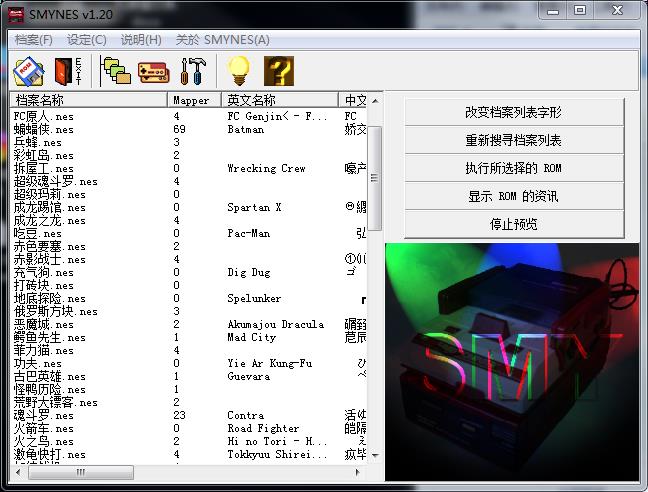Screen dimensions: 648x492
Task: Select the 火箭车.nes file
Action: click(44, 429)
